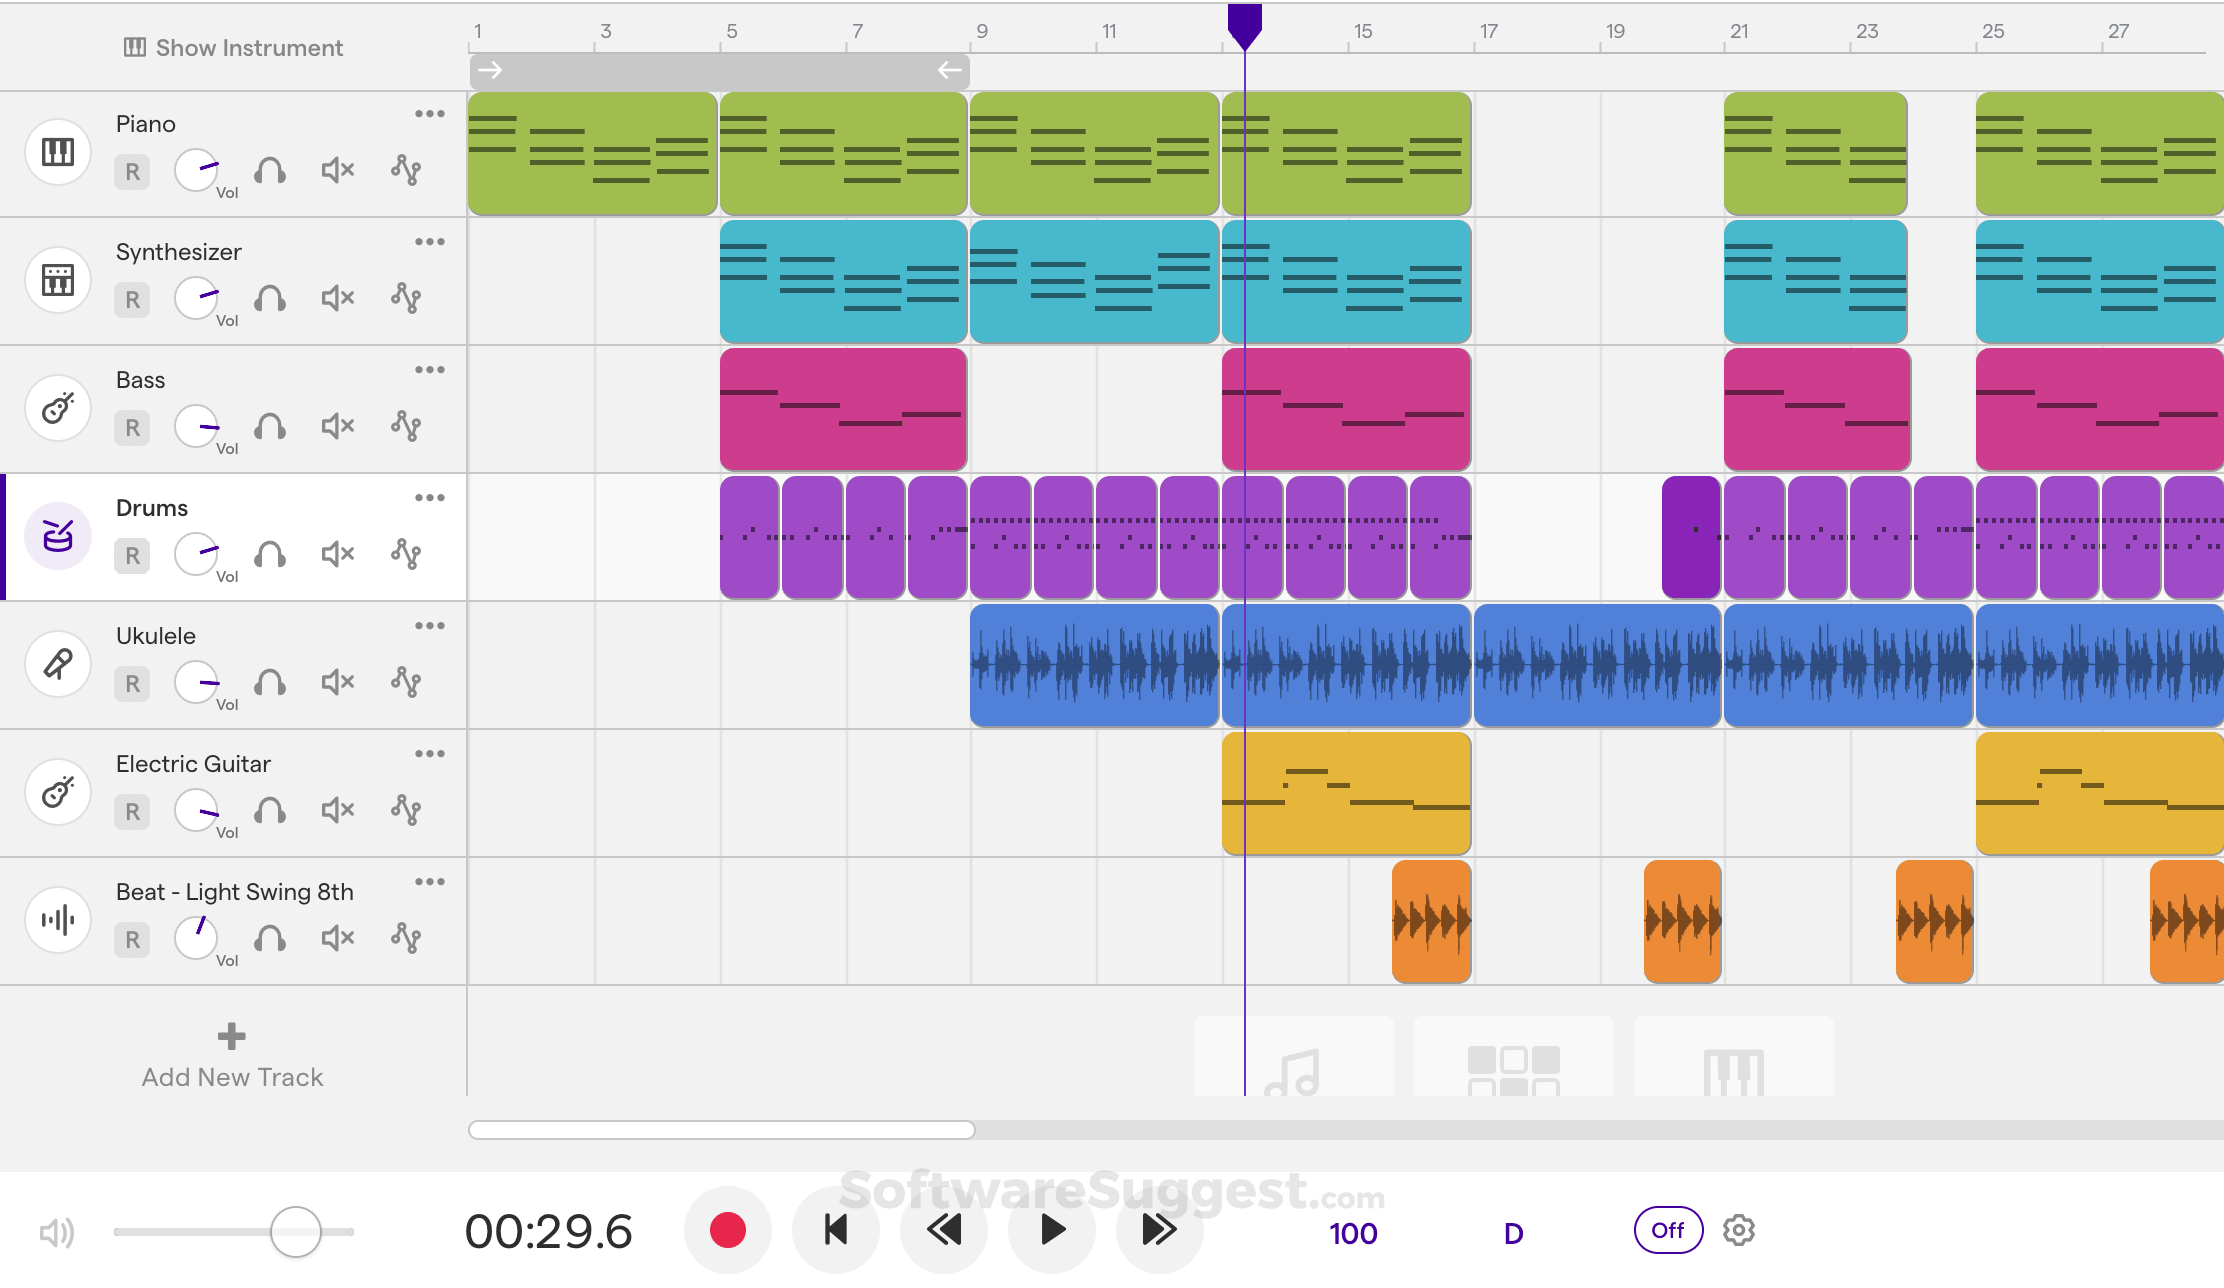This screenshot has width=2224, height=1288.
Task: Open the Synthesizer track options menu
Action: point(431,241)
